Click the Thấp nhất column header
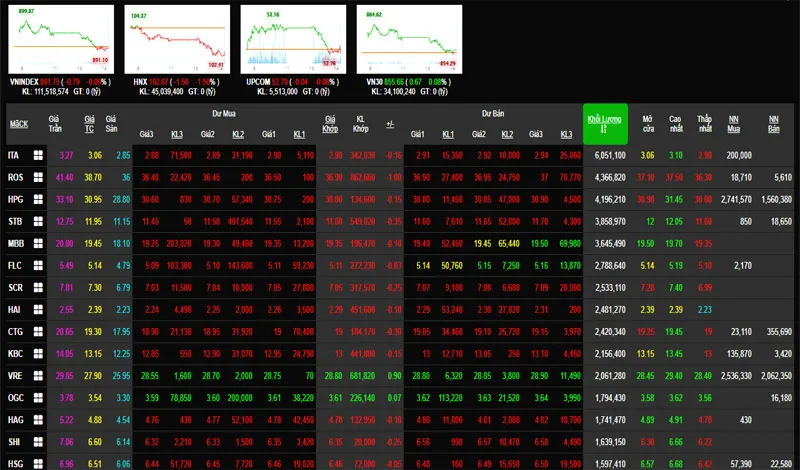 click(705, 124)
